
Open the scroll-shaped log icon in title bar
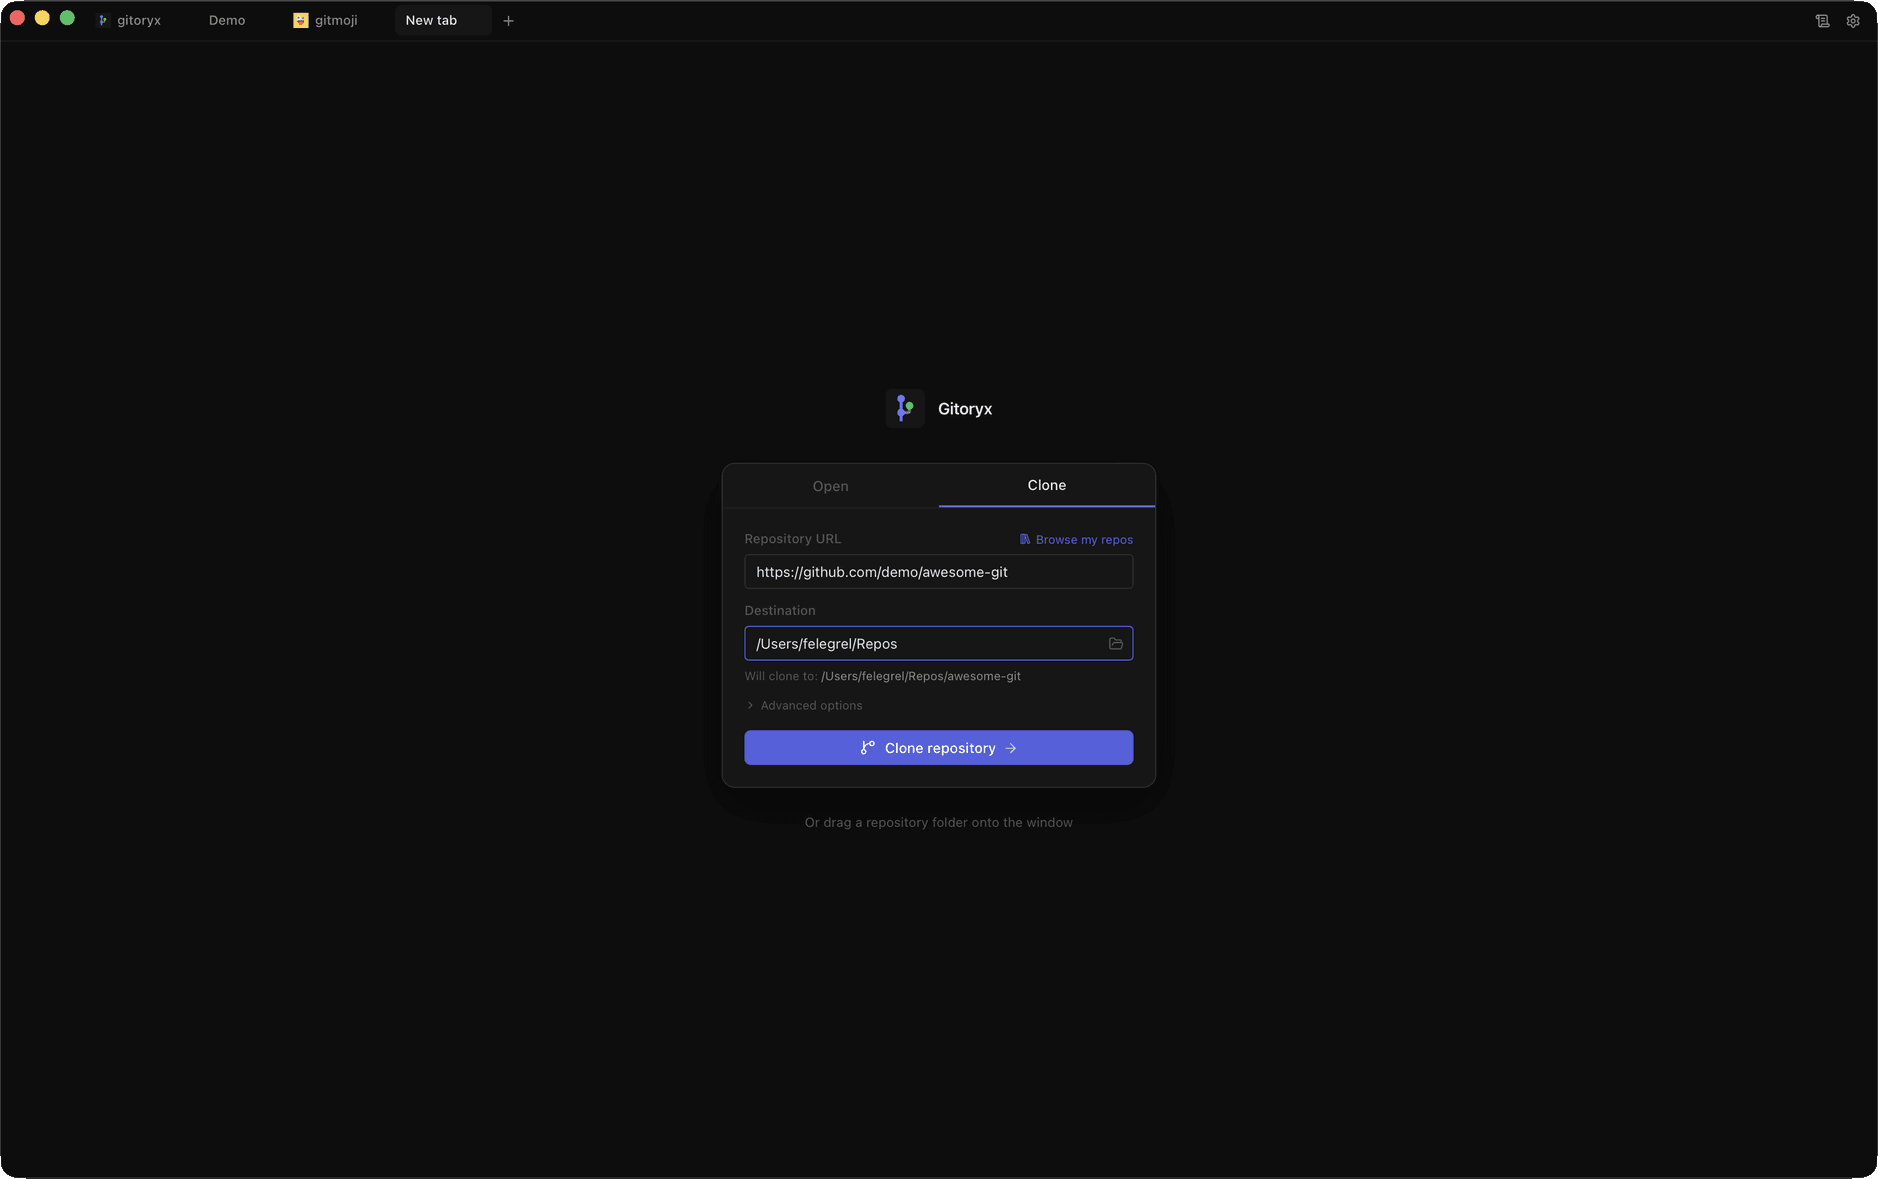1822,21
